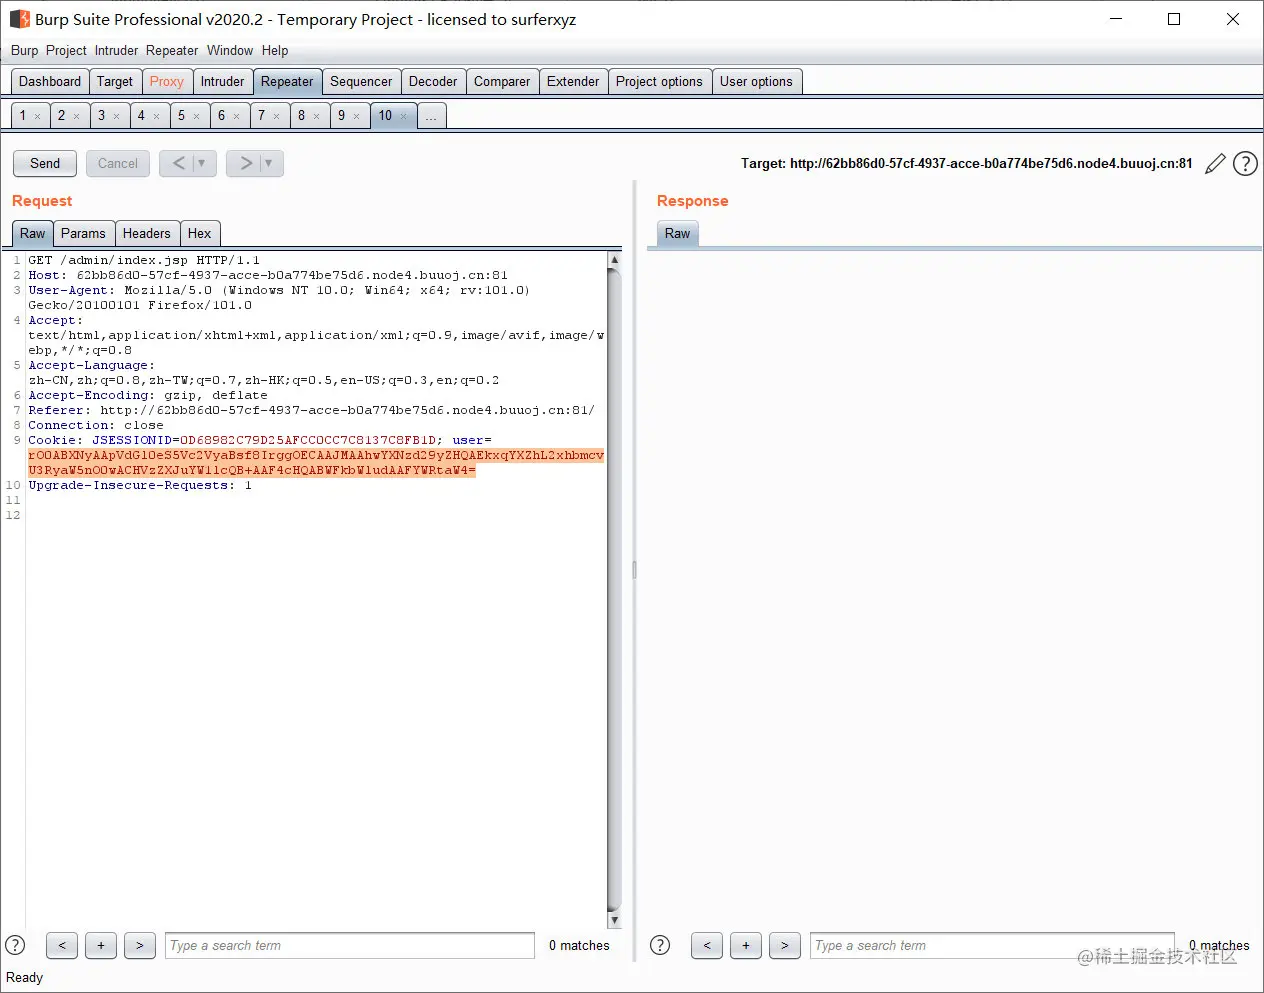Open the Intruder menu
The height and width of the screenshot is (993, 1264).
[x=116, y=50]
